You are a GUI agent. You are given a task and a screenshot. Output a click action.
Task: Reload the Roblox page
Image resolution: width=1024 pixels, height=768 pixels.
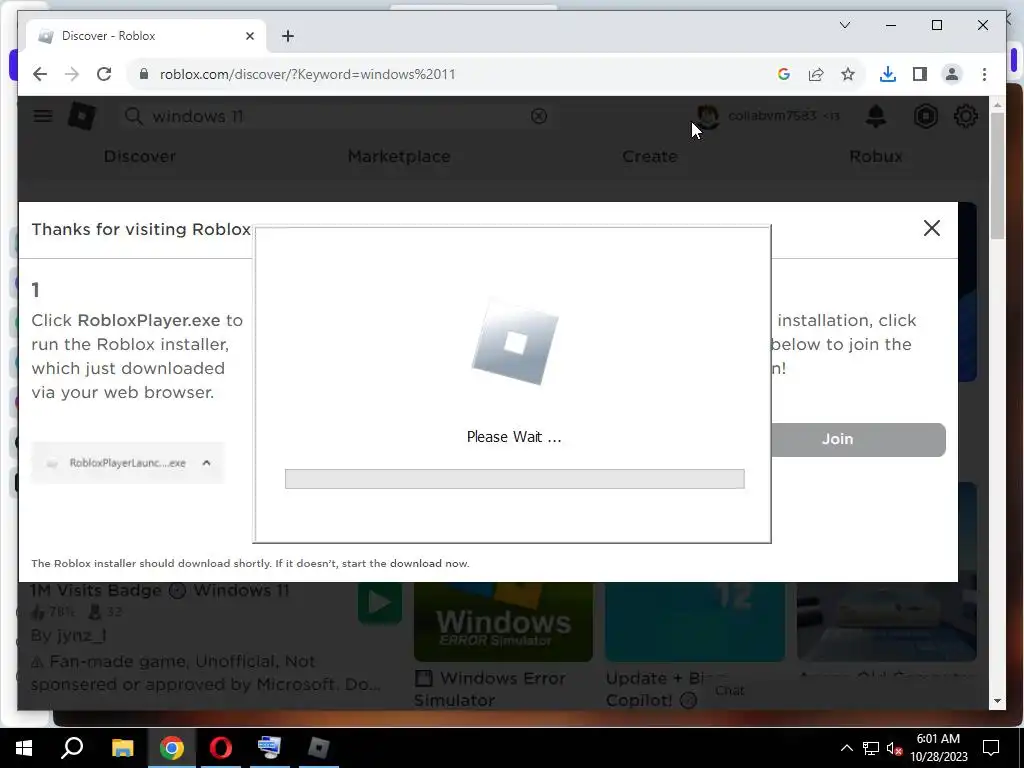click(104, 74)
